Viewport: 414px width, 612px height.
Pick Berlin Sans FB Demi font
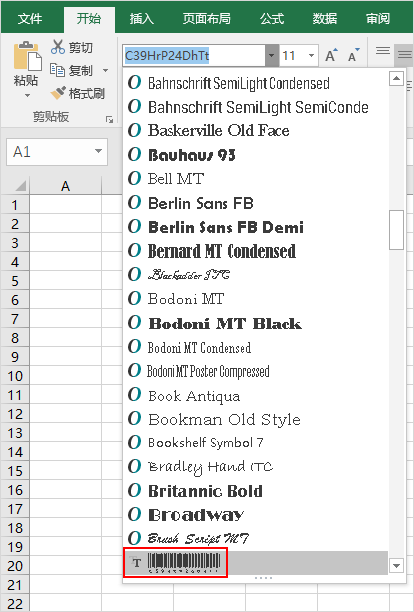coord(256,227)
